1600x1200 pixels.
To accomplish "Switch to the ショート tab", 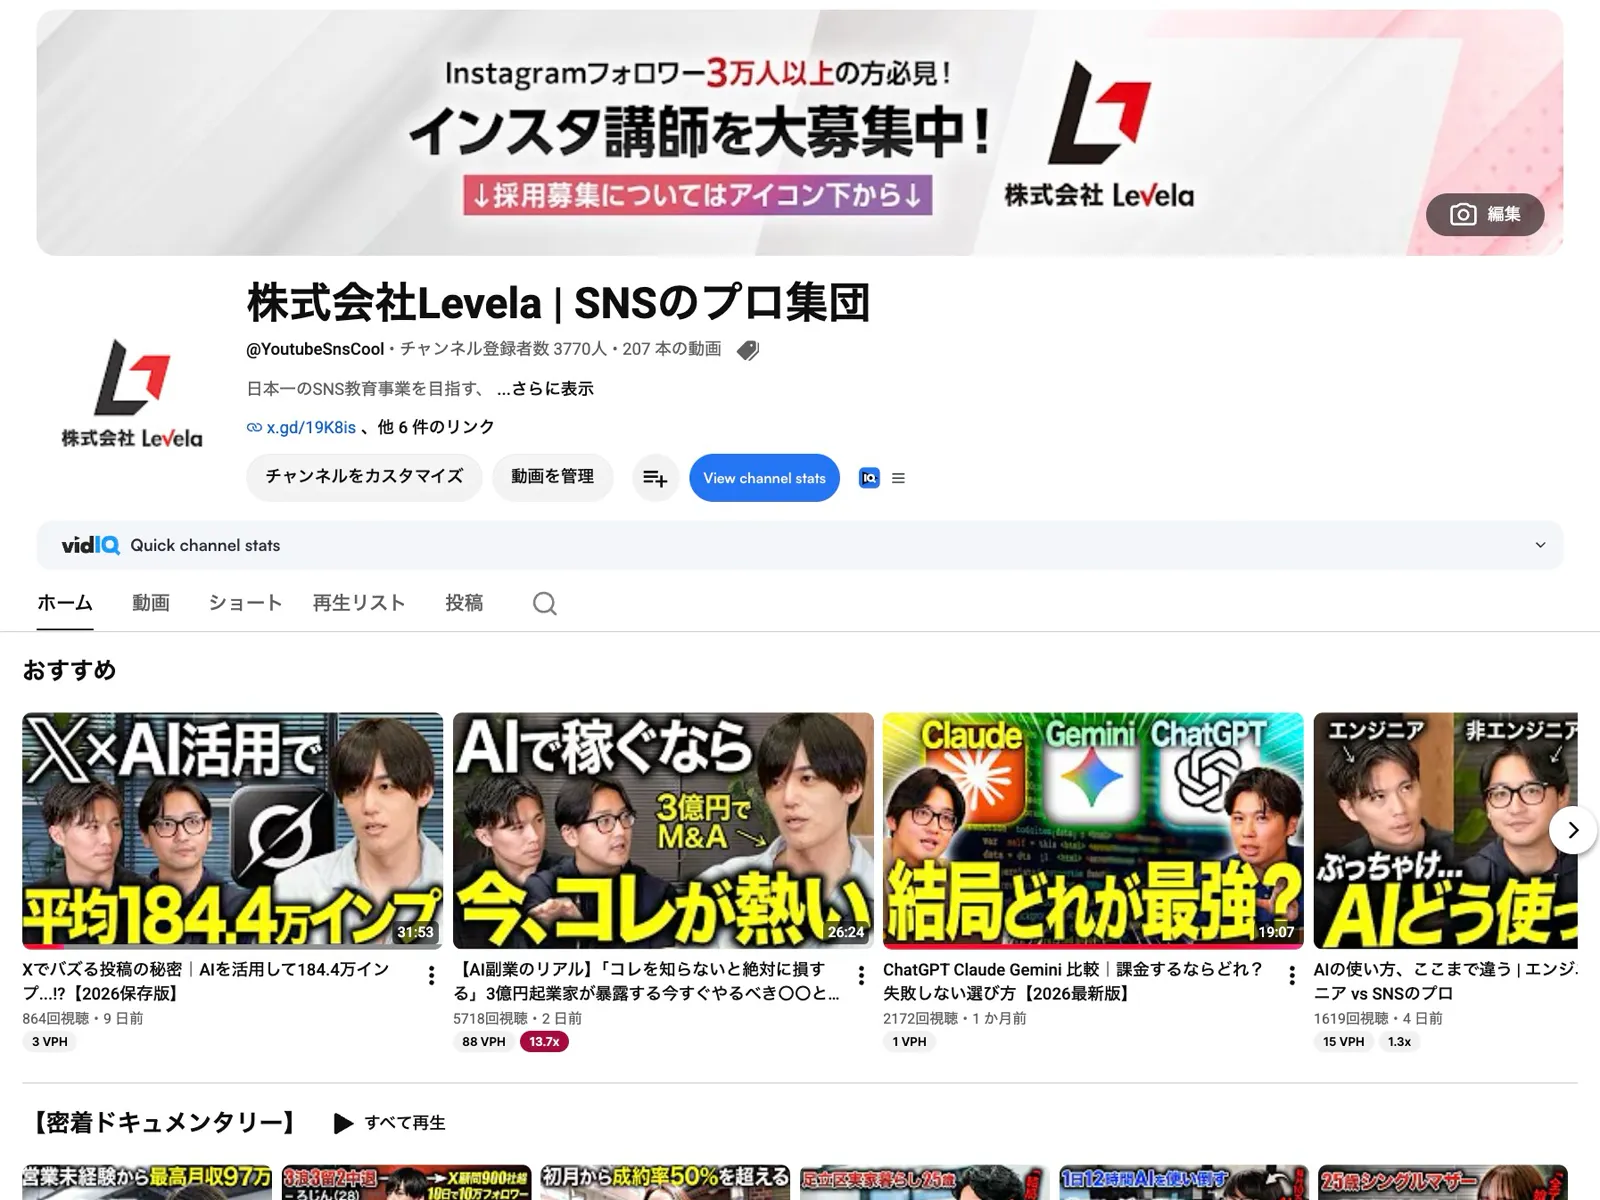I will point(245,603).
